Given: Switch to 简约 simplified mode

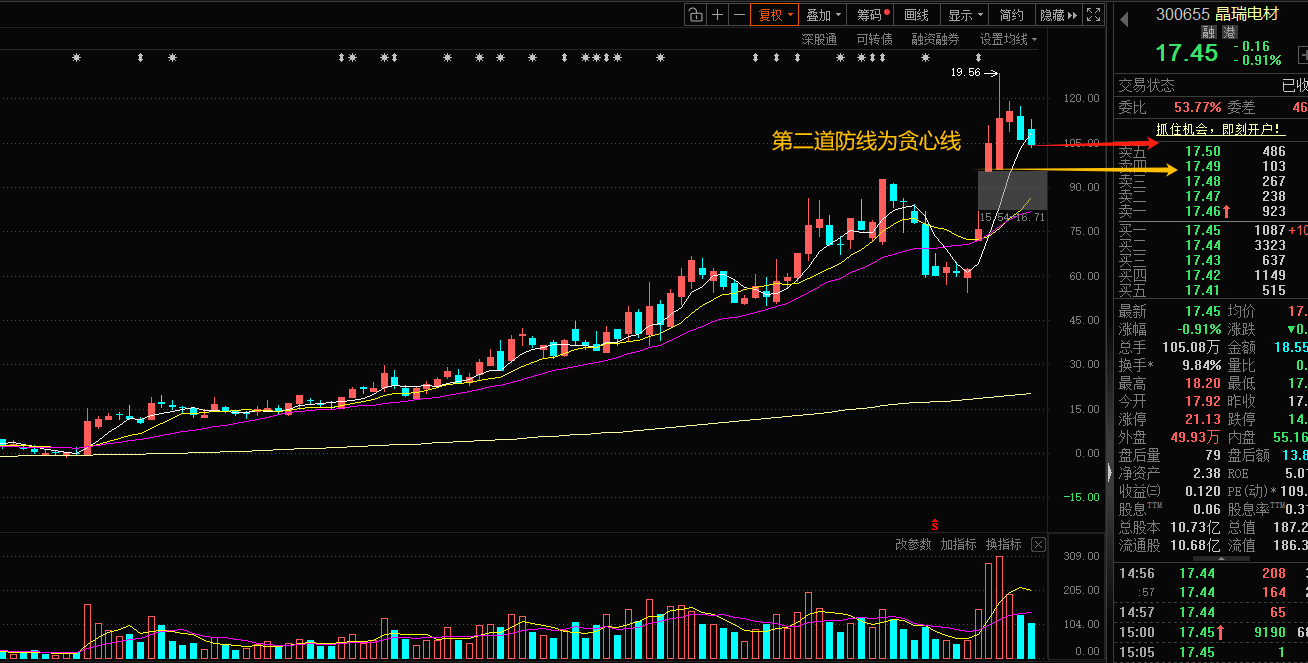Looking at the screenshot, I should 1012,15.
